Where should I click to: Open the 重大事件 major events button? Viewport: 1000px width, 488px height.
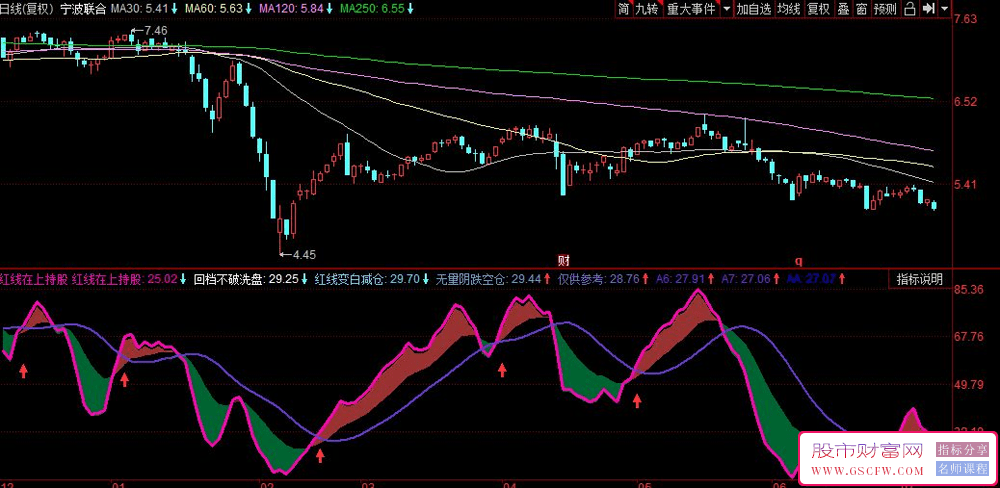point(690,9)
